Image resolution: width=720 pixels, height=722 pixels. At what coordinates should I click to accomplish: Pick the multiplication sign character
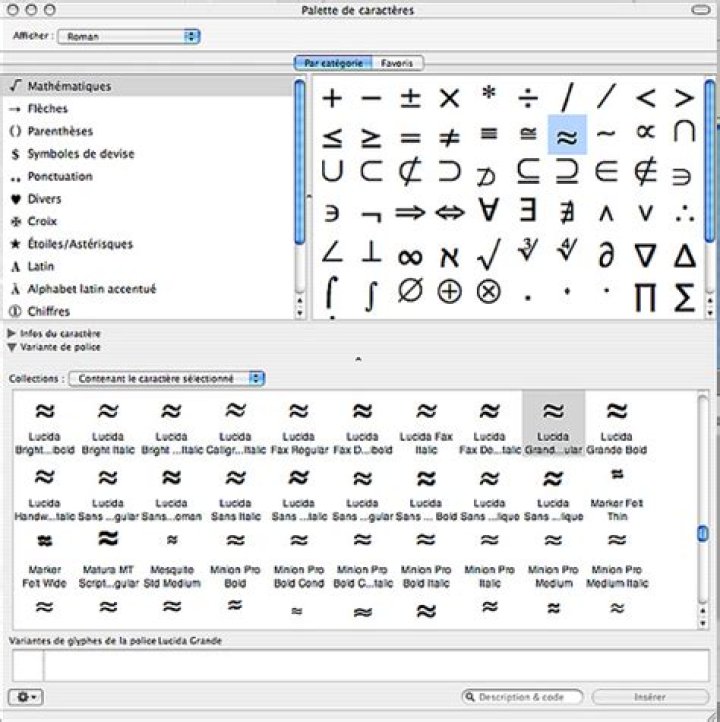(449, 98)
